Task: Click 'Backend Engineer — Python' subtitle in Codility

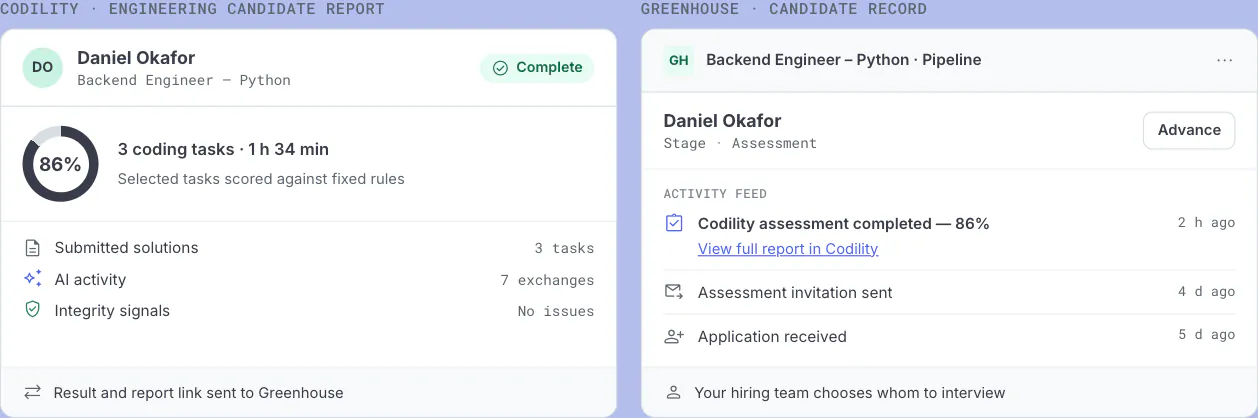Action: (184, 80)
